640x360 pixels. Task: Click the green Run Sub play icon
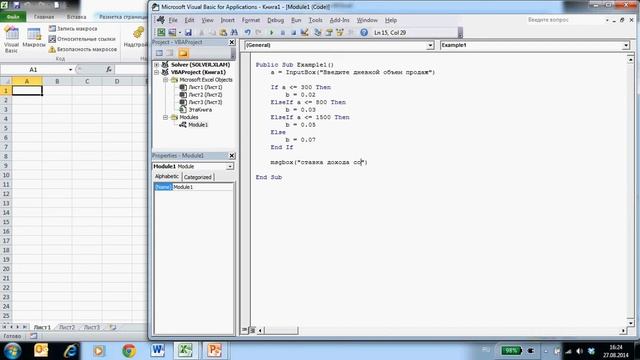271,32
